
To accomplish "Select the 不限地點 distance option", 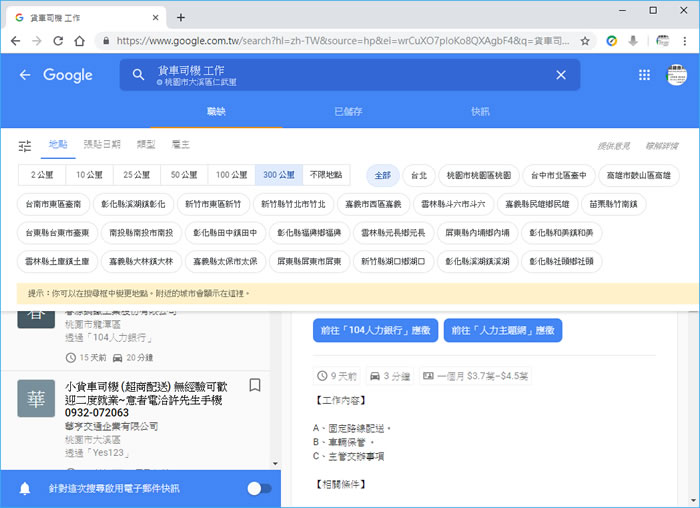I will tap(327, 175).
